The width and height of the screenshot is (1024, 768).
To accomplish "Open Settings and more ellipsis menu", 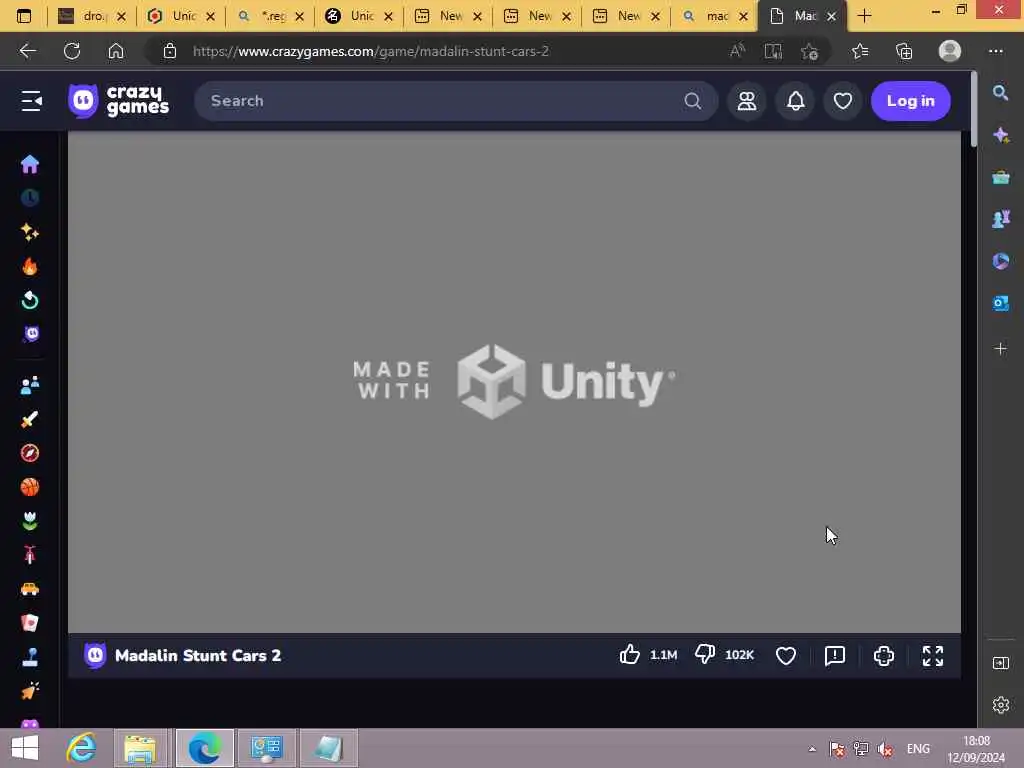I will [995, 51].
